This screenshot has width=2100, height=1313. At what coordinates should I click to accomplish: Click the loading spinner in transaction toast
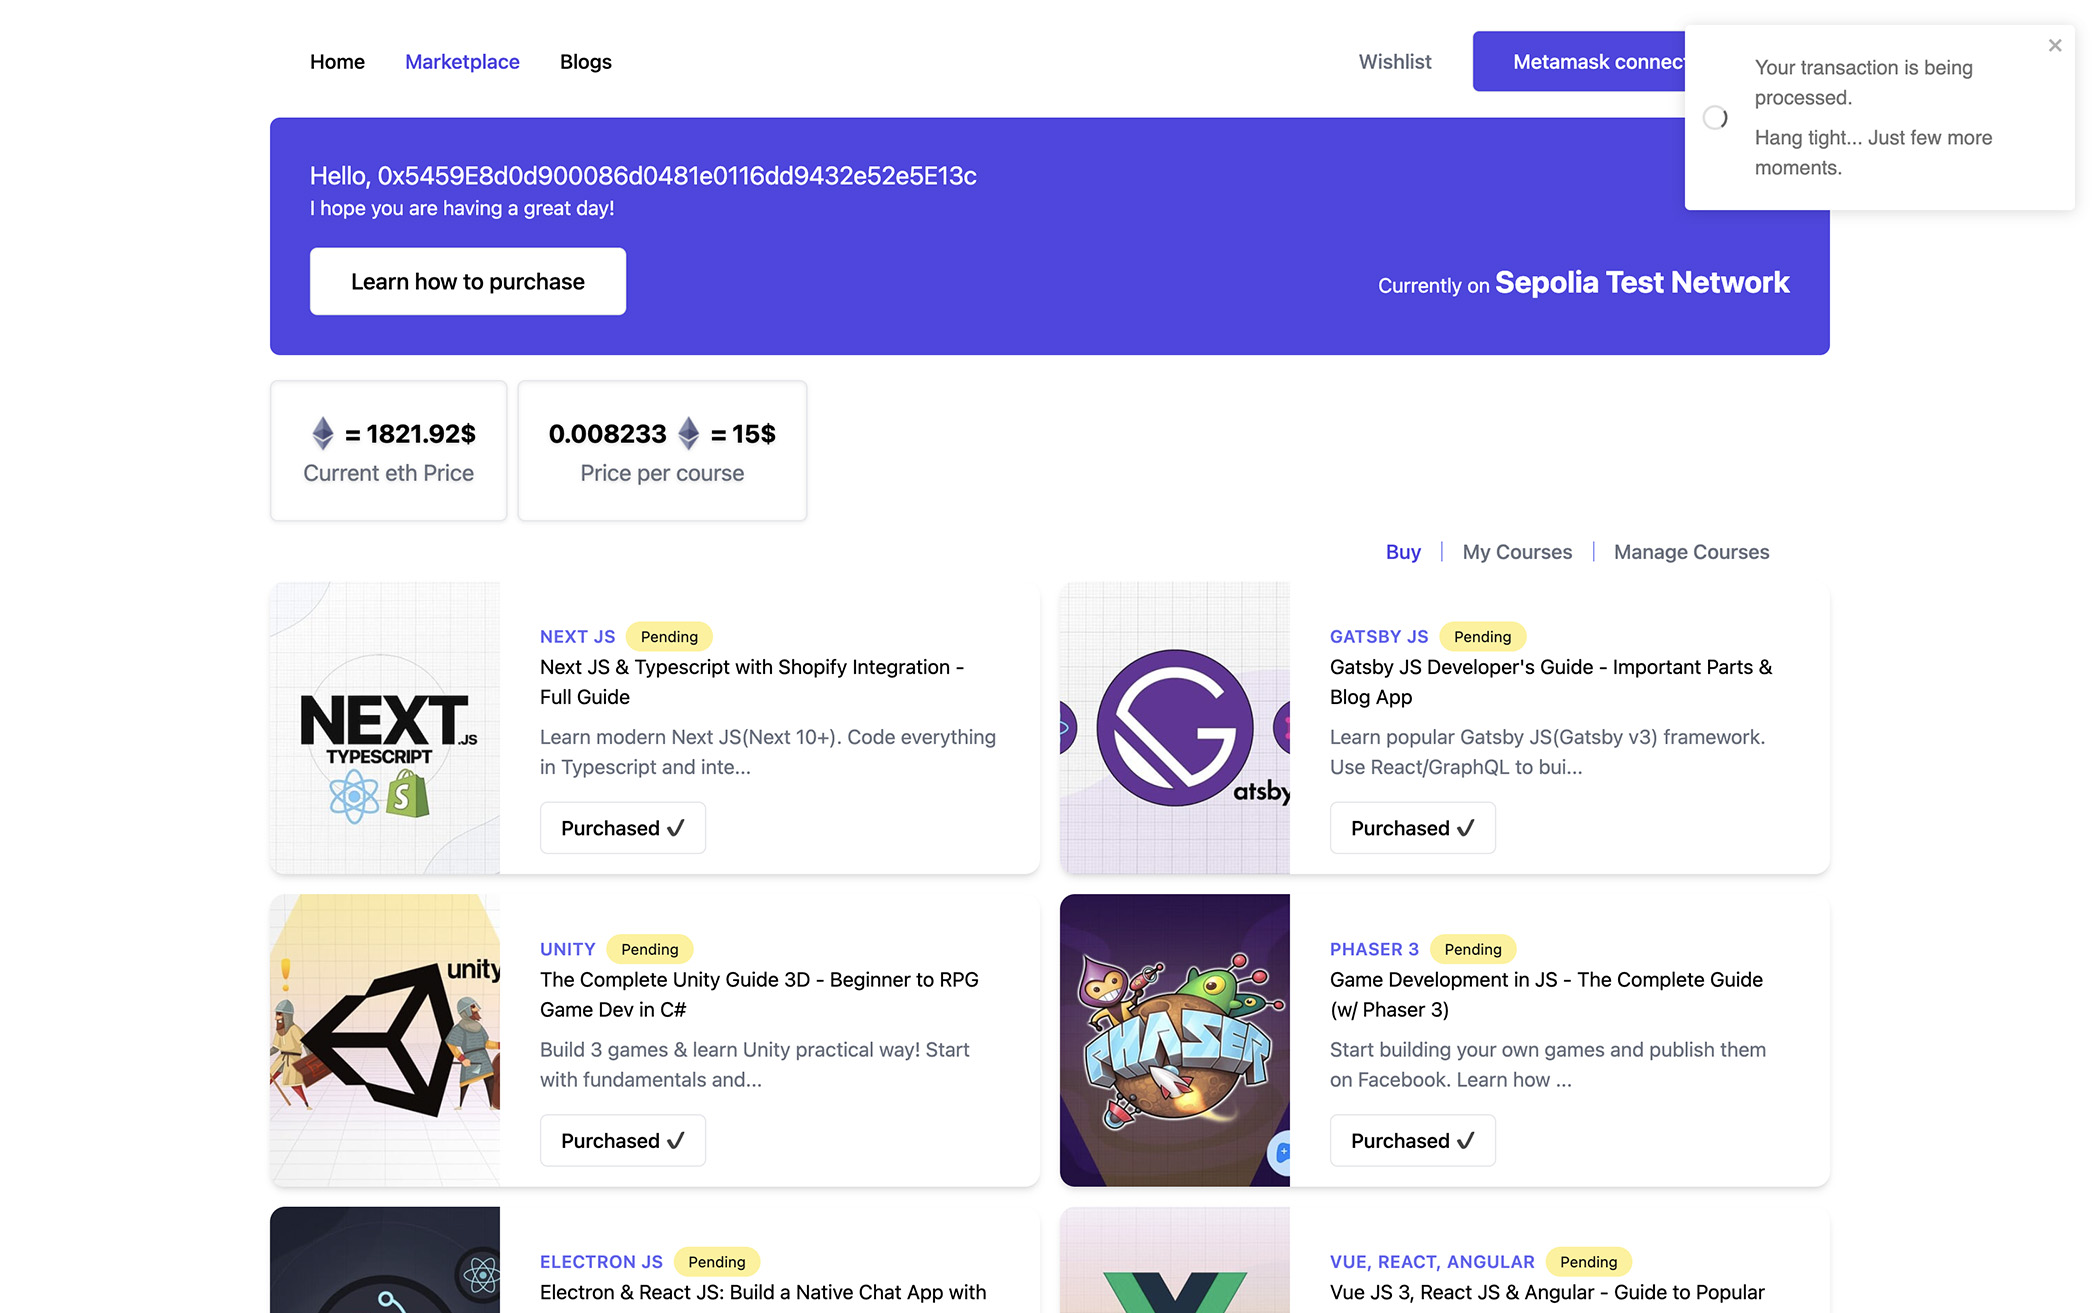coord(1715,118)
